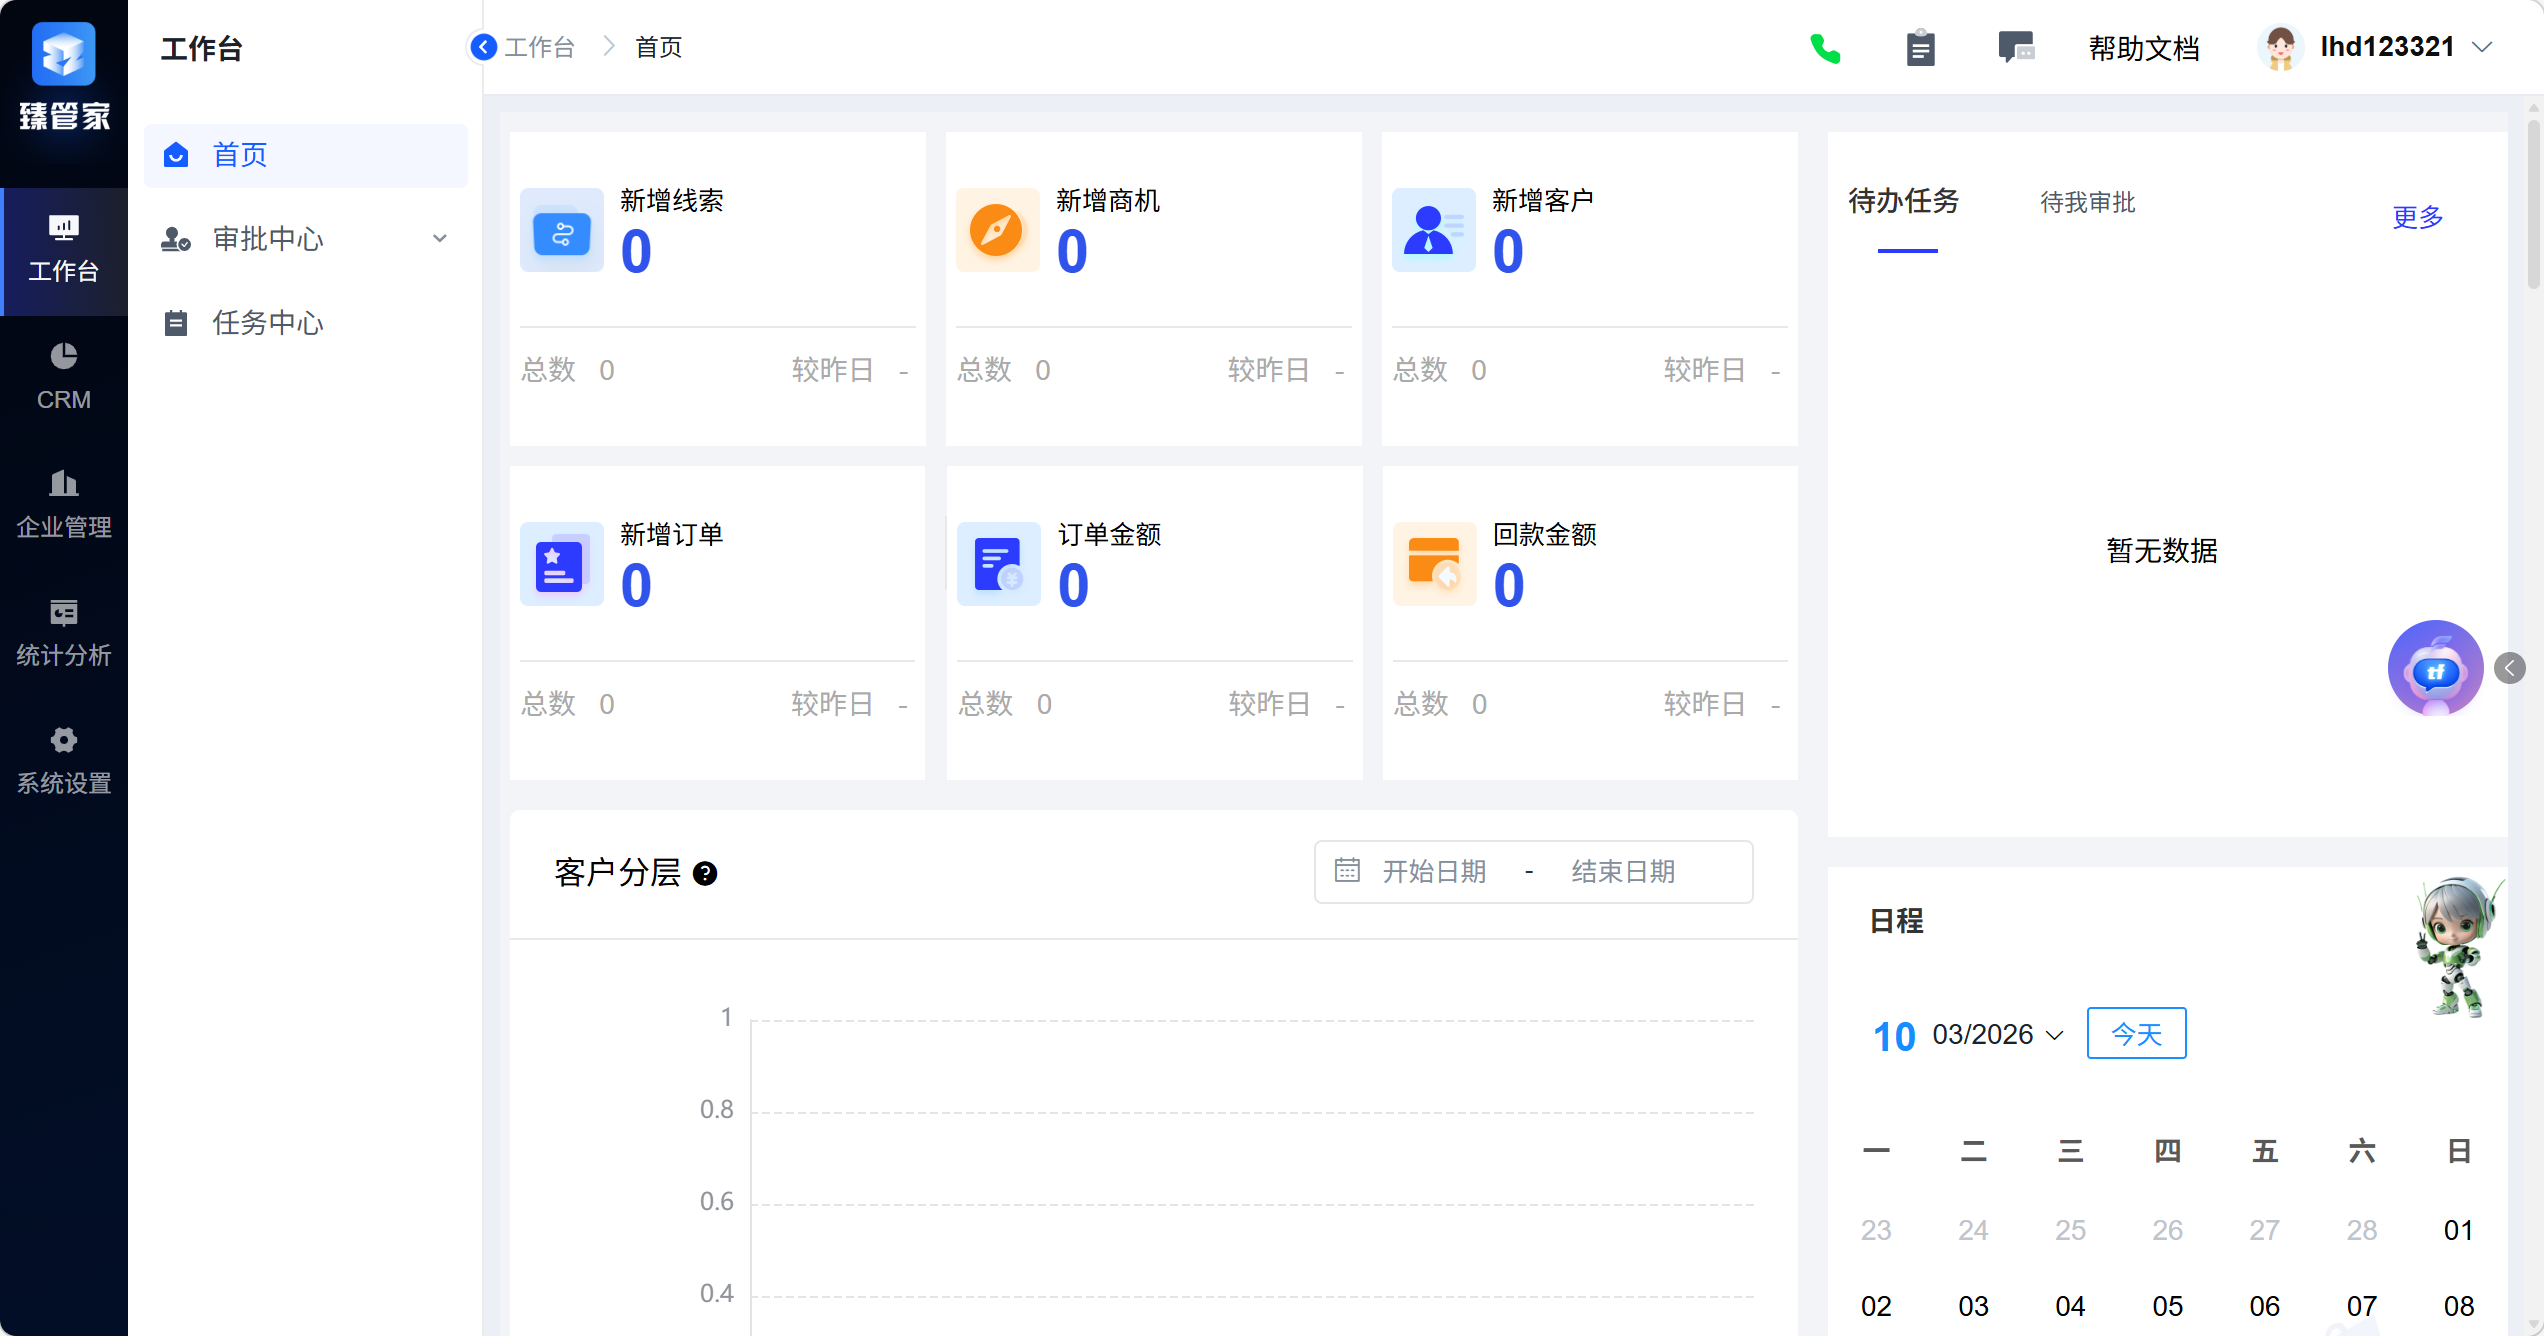Screen dimensions: 2544x1336
Task: Select 任务中心 in the side menu
Action: (267, 323)
